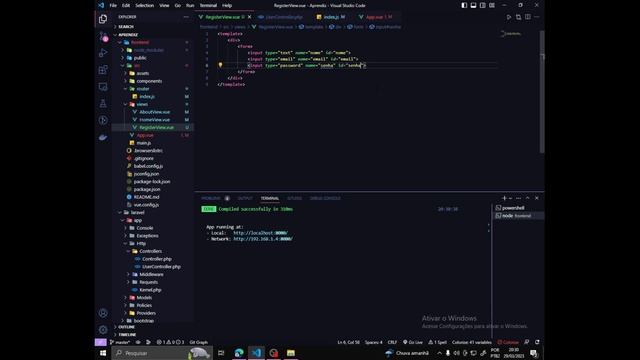The height and width of the screenshot is (360, 640).
Task: Click the purple remote window indicator
Action: 100,342
